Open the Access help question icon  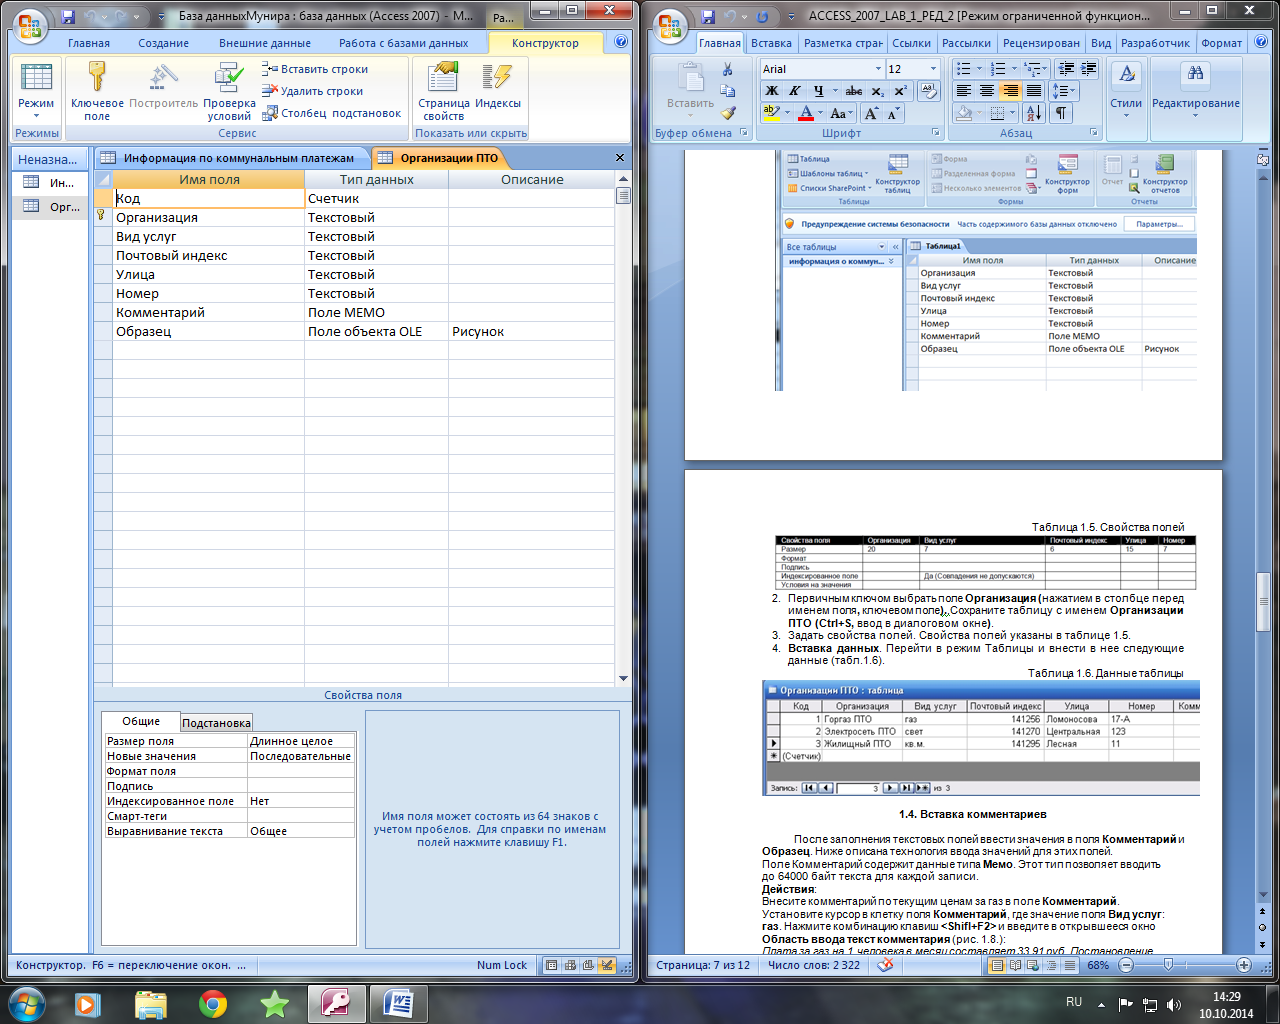tap(621, 43)
